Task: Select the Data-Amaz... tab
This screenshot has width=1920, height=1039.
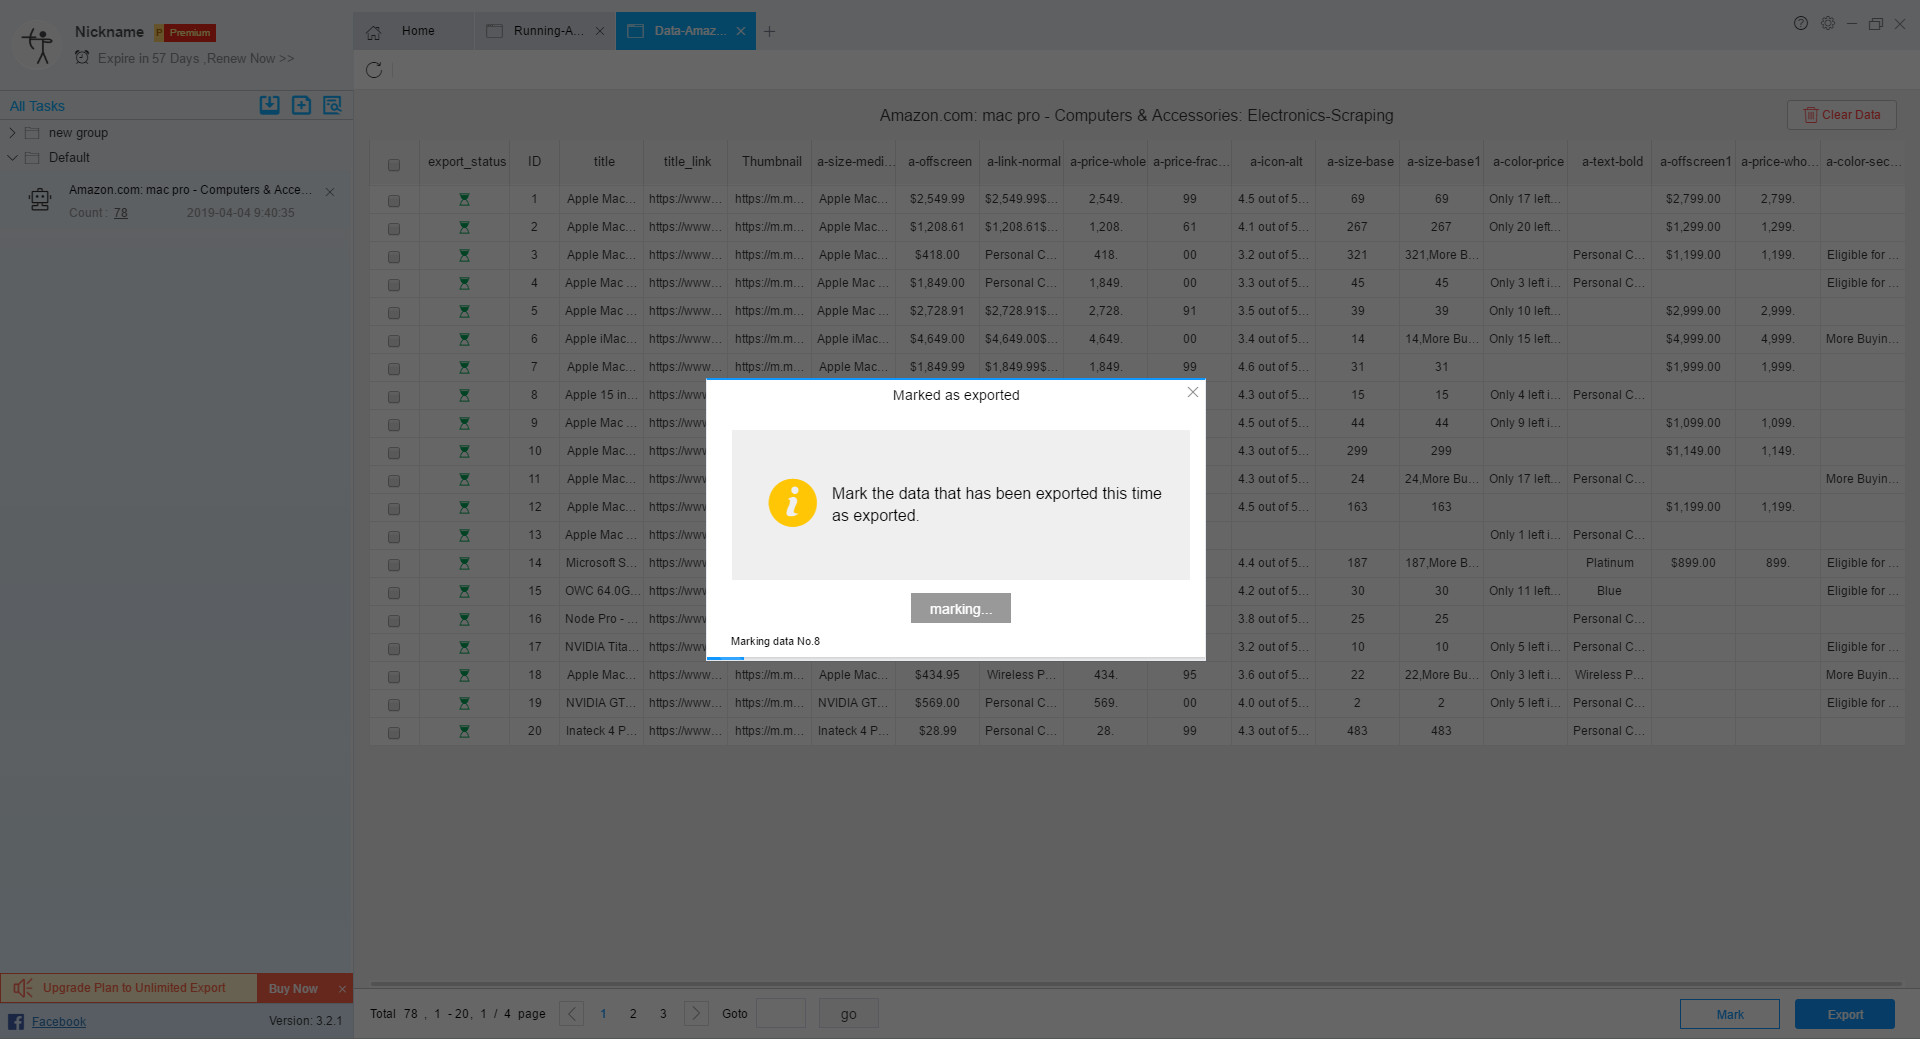Action: tap(686, 31)
